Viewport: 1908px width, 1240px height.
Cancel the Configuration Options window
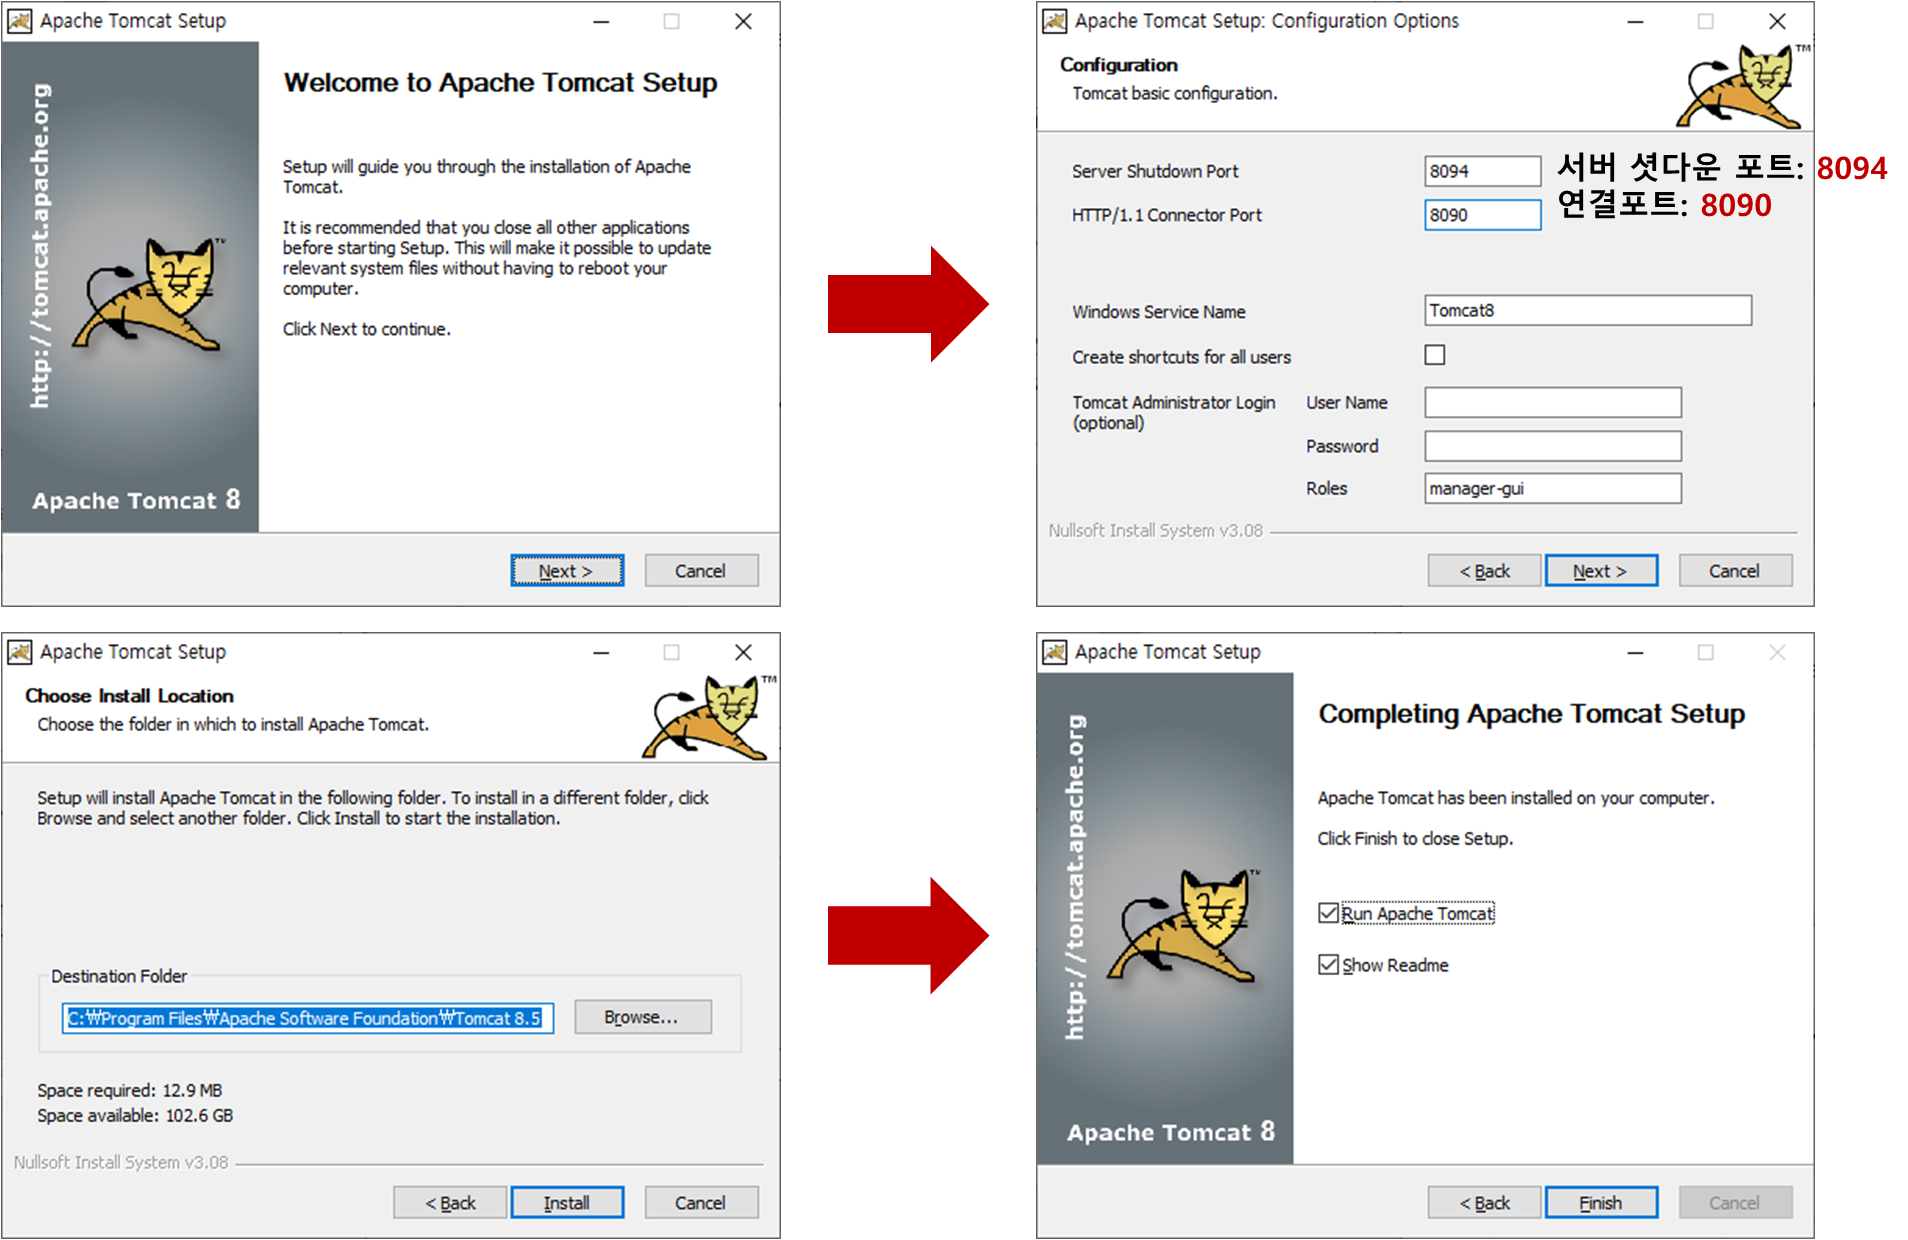1735,571
